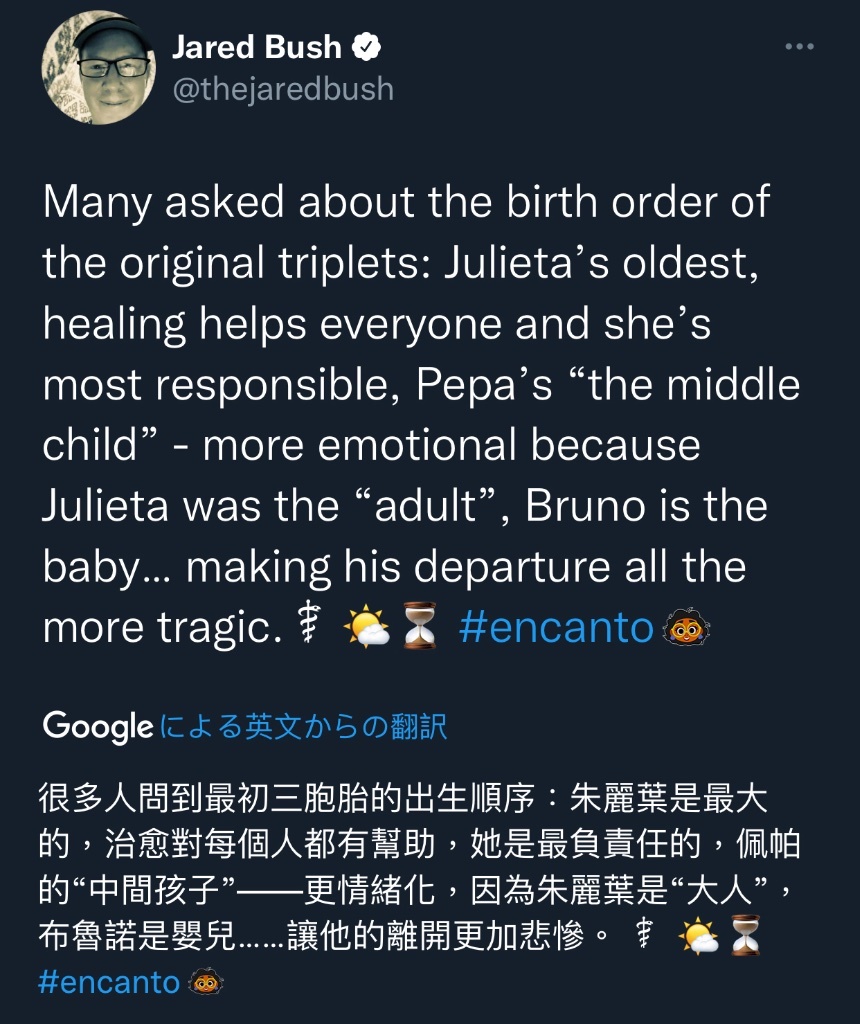
Task: Click the verified badge next to Jared Bush
Action: [x=366, y=46]
